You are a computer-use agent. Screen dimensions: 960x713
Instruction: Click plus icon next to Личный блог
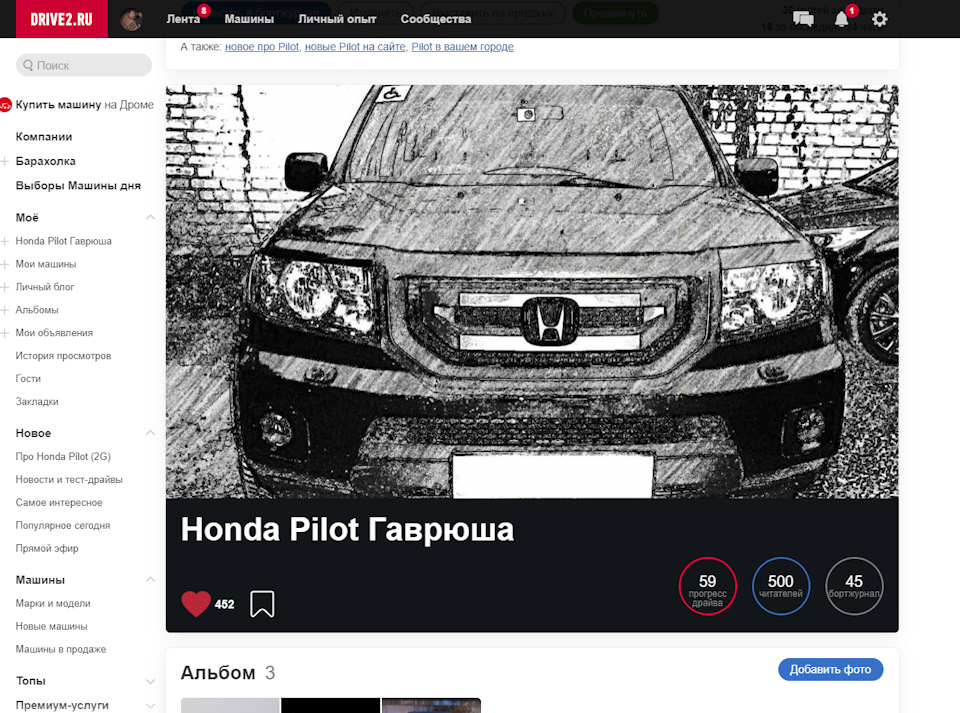point(4,287)
